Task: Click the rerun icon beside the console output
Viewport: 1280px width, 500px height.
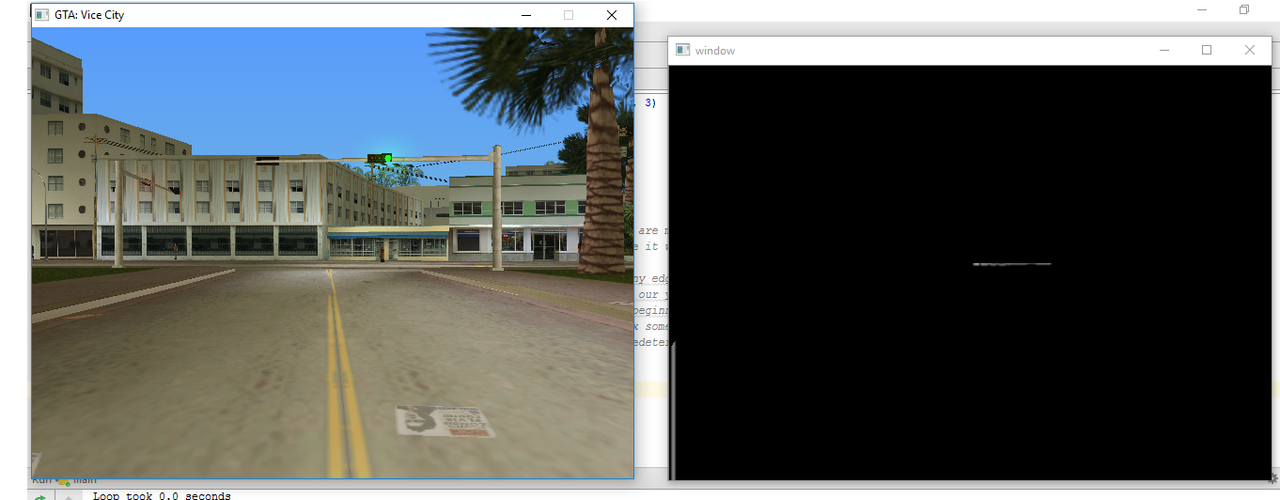Action: 41,496
